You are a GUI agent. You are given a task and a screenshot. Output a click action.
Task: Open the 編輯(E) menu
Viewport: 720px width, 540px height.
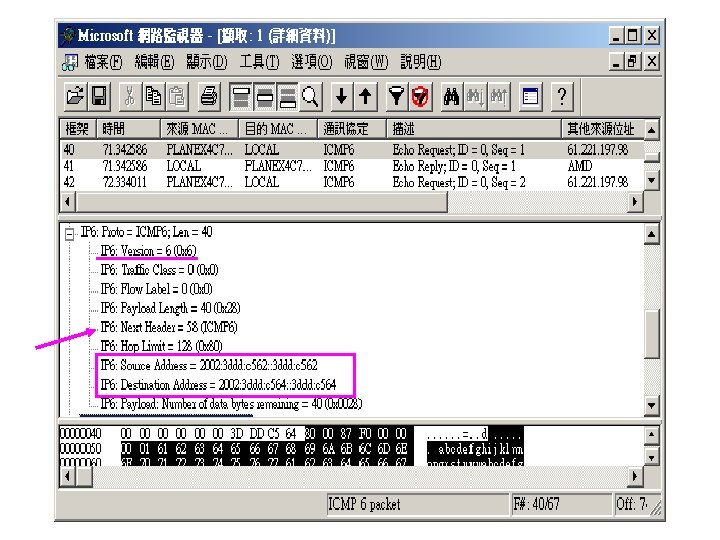154,62
